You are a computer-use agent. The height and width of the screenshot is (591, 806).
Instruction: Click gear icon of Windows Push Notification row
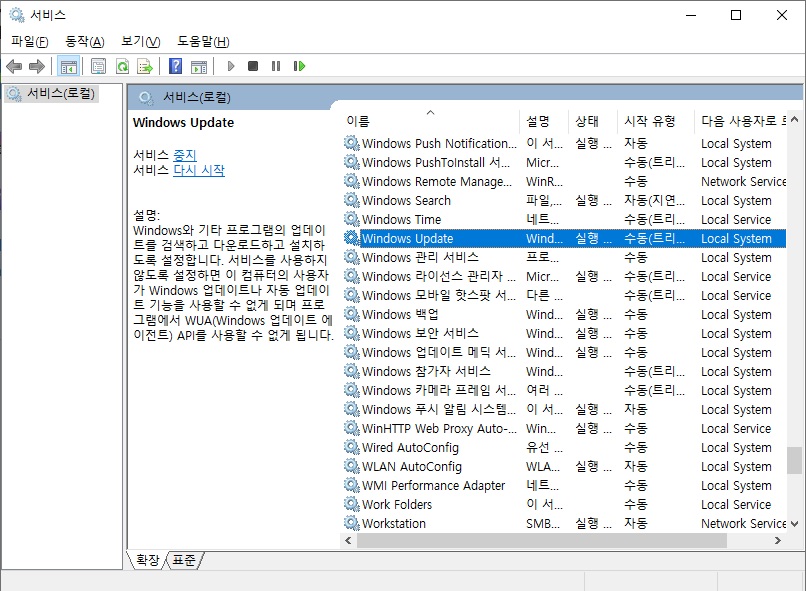pos(352,143)
